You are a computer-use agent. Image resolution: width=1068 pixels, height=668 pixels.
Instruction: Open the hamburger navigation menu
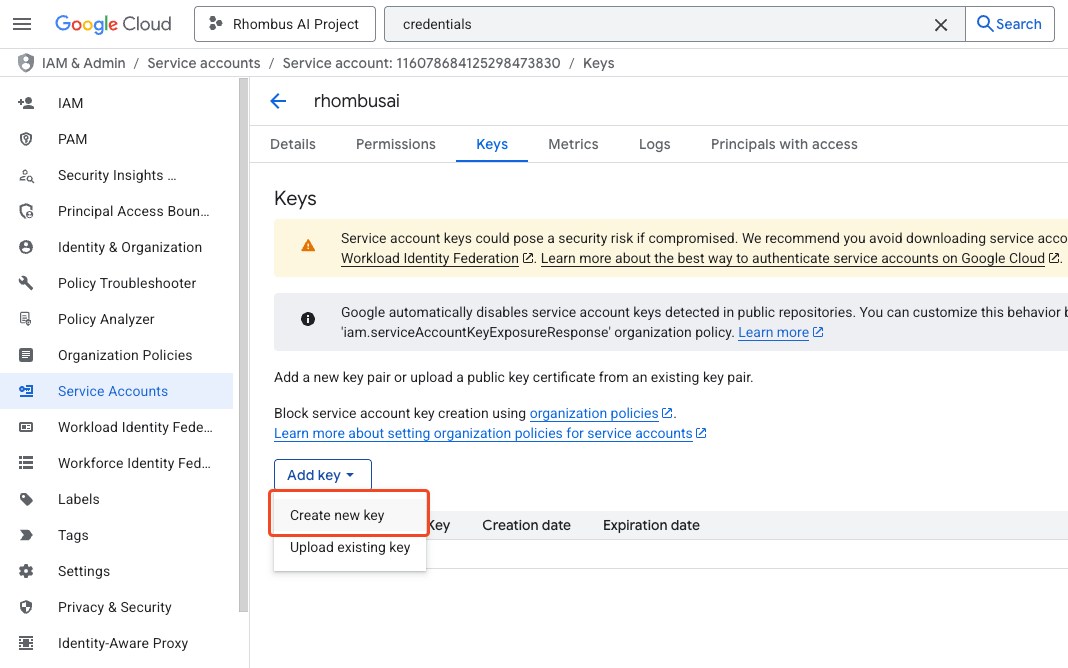pyautogui.click(x=22, y=24)
